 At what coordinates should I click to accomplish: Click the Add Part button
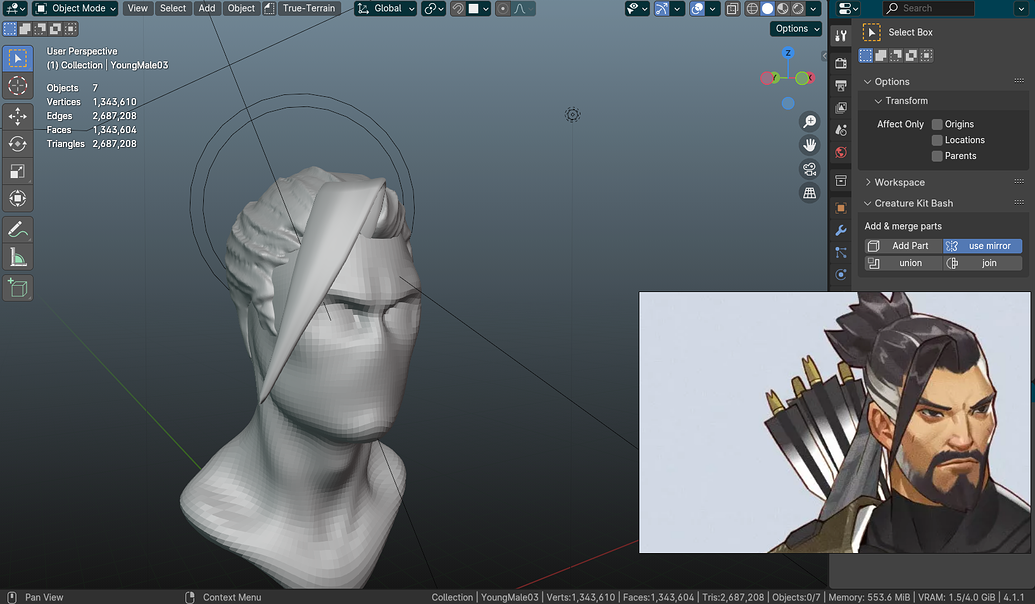click(904, 246)
